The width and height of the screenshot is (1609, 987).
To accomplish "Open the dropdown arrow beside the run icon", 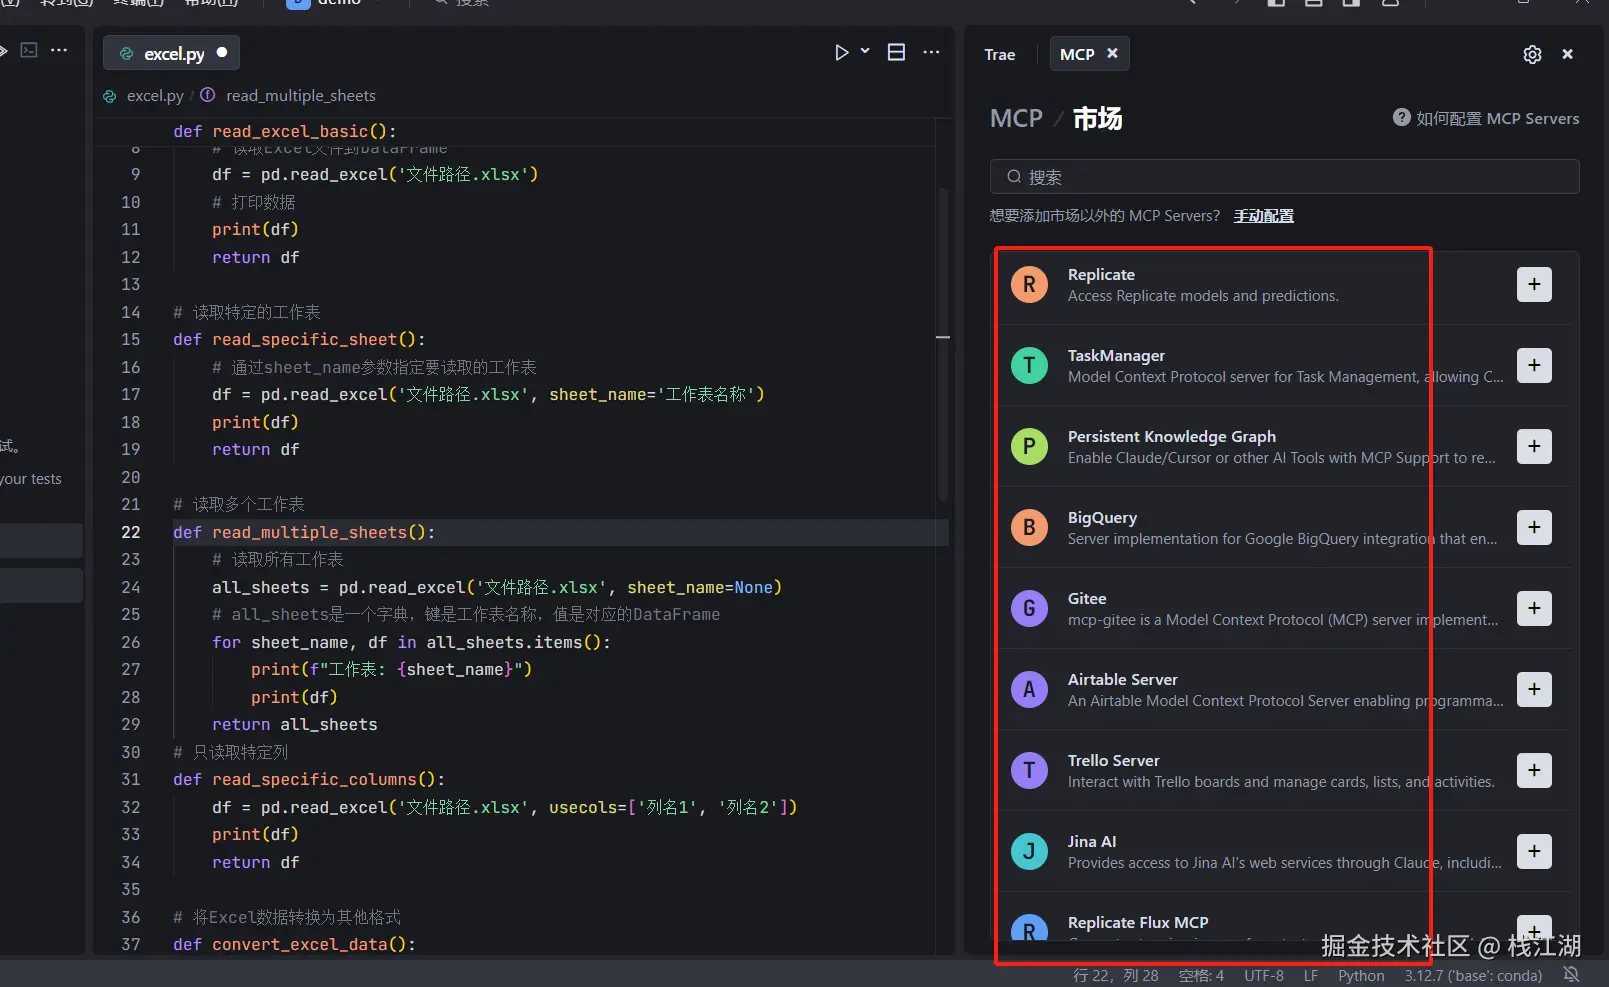I will (865, 51).
